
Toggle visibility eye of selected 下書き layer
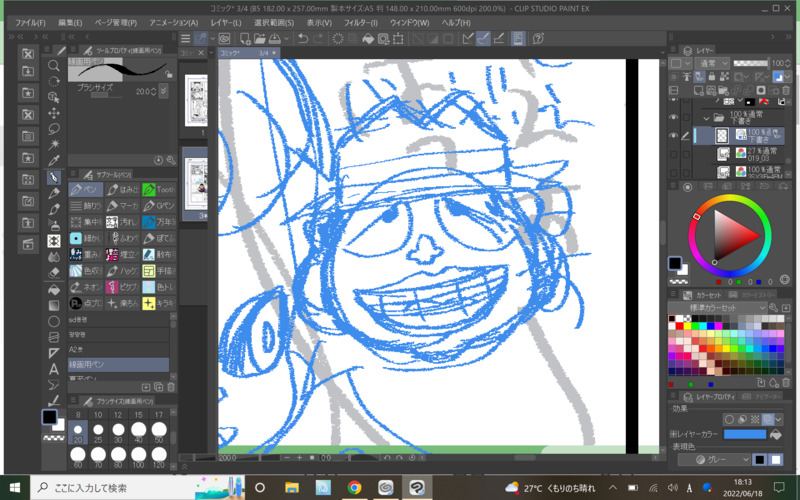(x=673, y=136)
